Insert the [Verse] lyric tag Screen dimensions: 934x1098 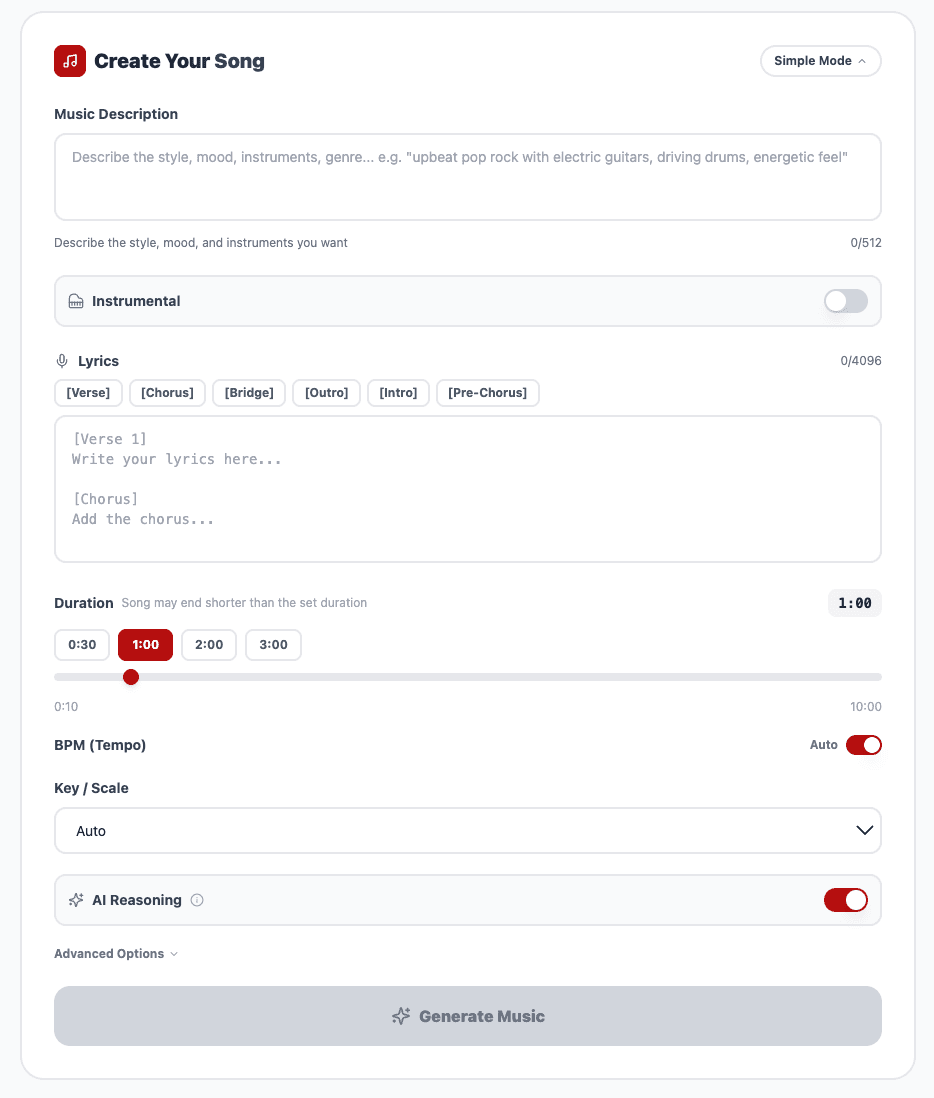click(x=88, y=393)
